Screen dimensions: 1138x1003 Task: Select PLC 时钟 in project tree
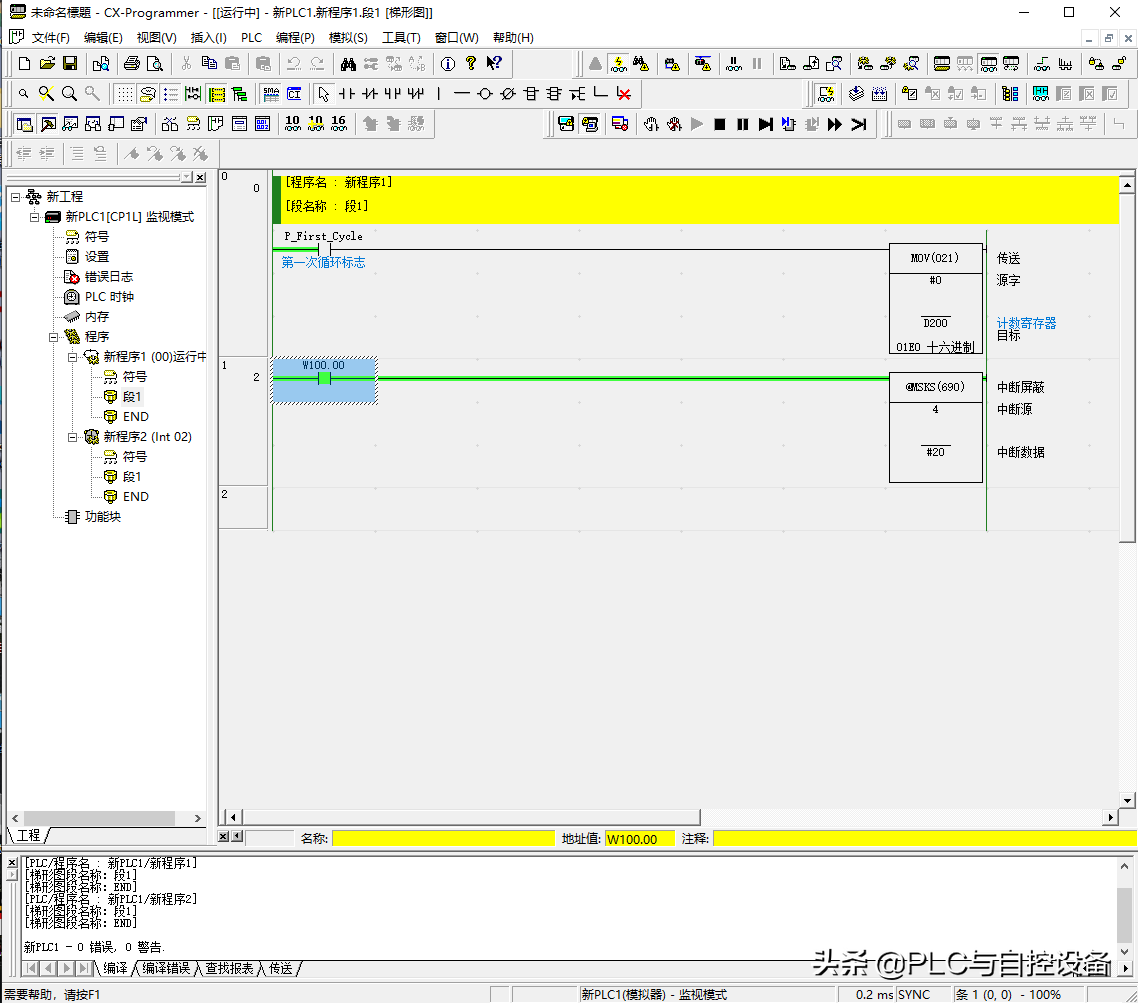[108, 297]
